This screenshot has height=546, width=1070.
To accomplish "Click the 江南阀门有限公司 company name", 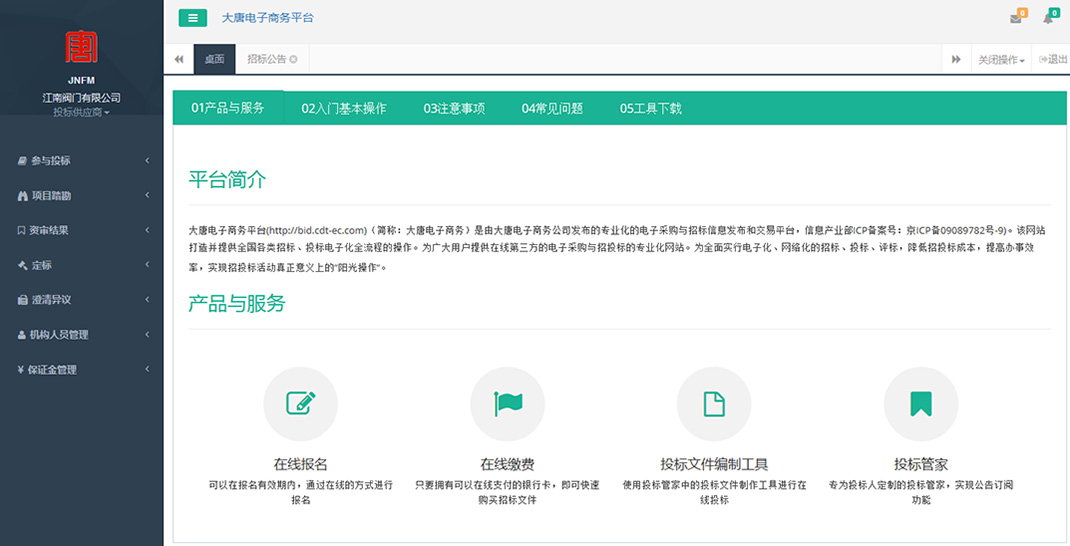I will pyautogui.click(x=81, y=98).
